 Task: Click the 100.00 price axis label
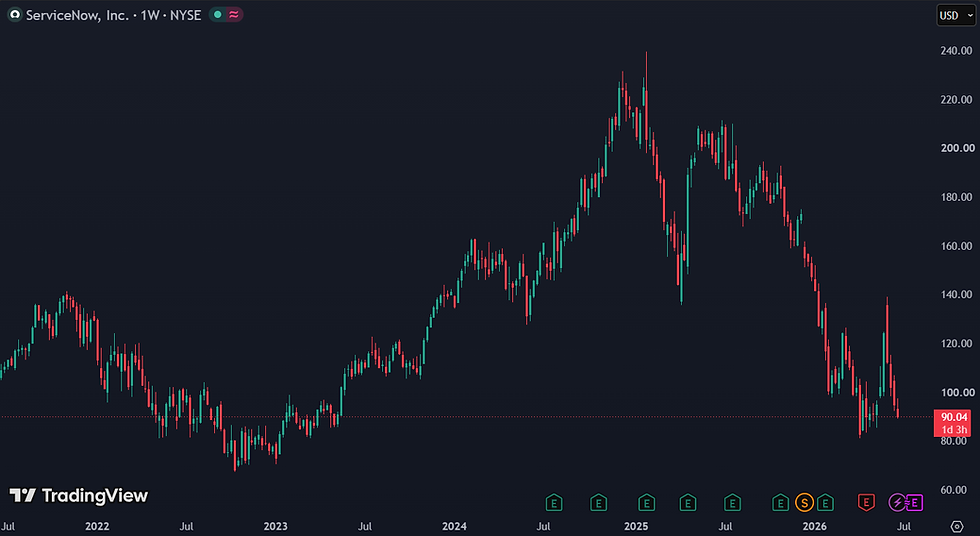[x=956, y=392]
